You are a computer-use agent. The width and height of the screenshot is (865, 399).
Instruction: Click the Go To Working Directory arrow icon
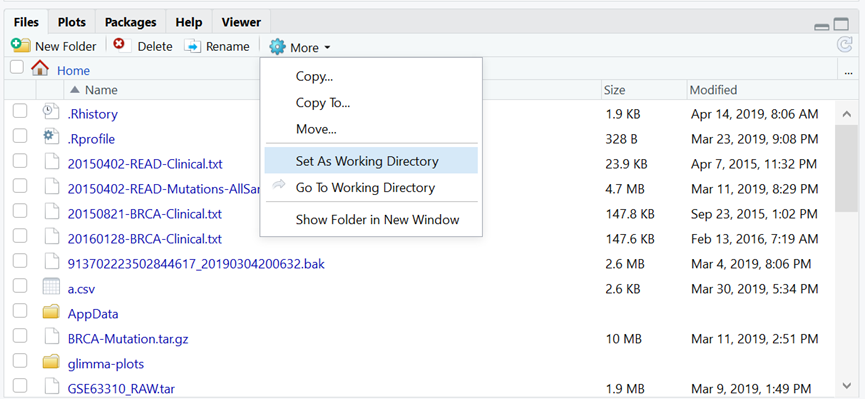pyautogui.click(x=280, y=185)
